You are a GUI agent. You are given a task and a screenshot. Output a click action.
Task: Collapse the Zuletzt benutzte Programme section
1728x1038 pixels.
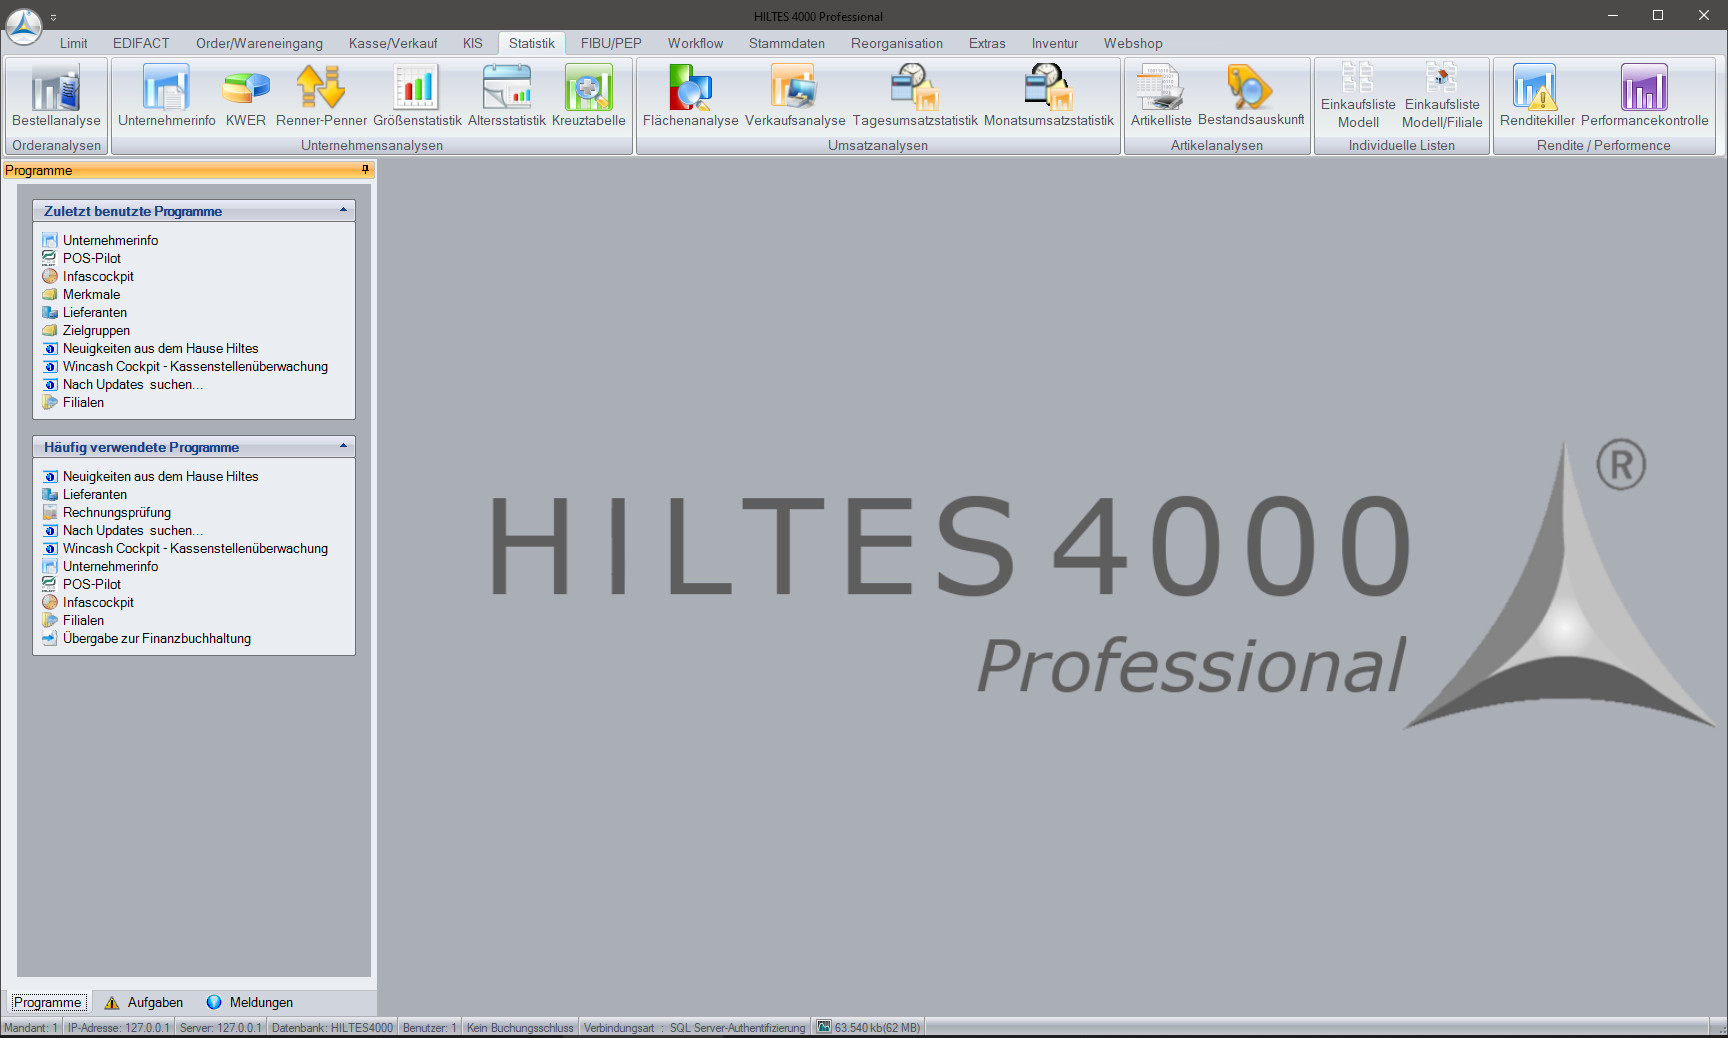(345, 211)
